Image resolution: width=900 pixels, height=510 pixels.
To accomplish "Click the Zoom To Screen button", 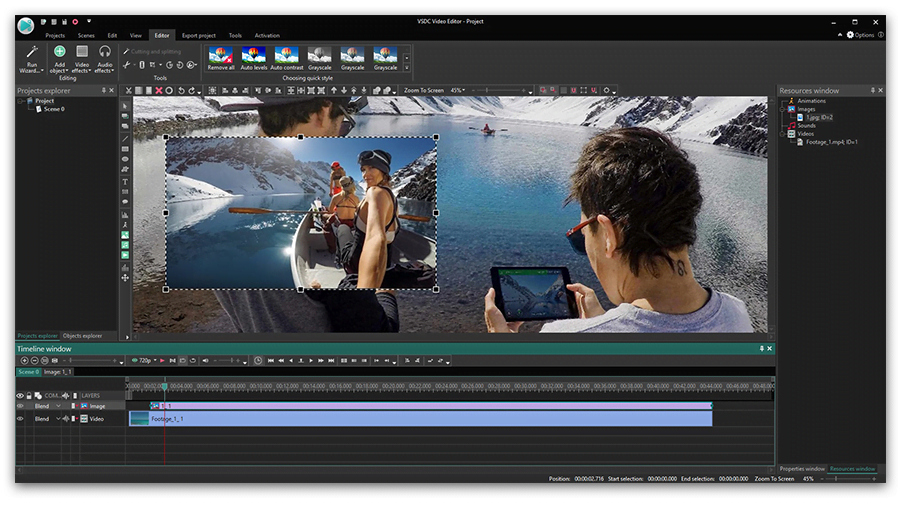I will 424,90.
